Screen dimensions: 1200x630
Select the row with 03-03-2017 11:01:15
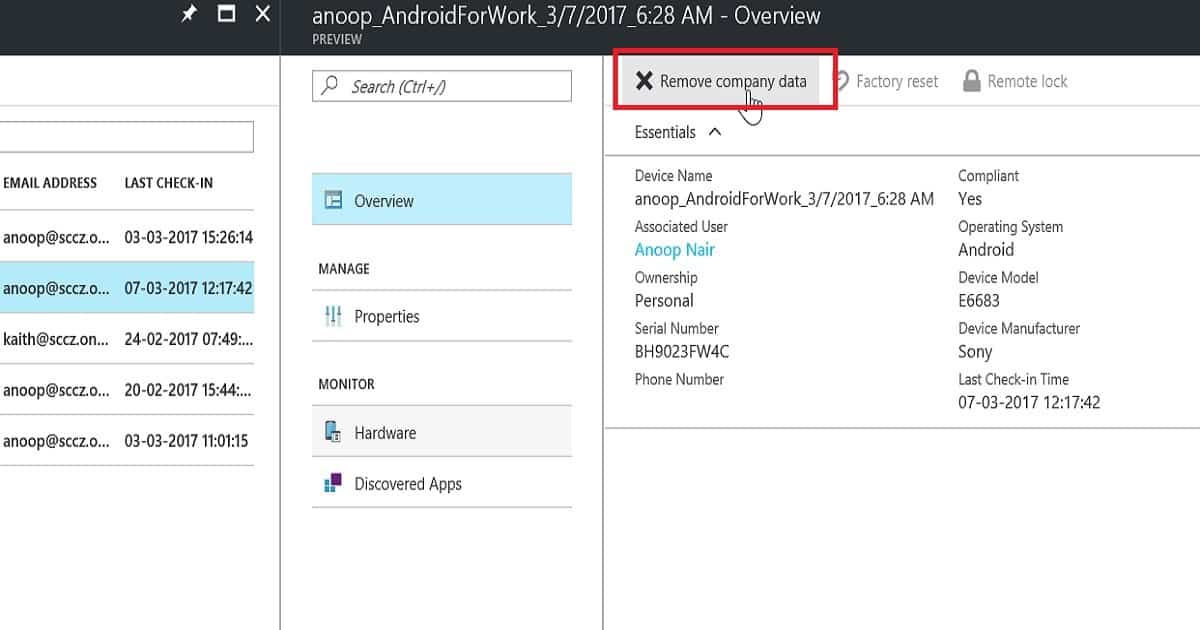tap(127, 441)
